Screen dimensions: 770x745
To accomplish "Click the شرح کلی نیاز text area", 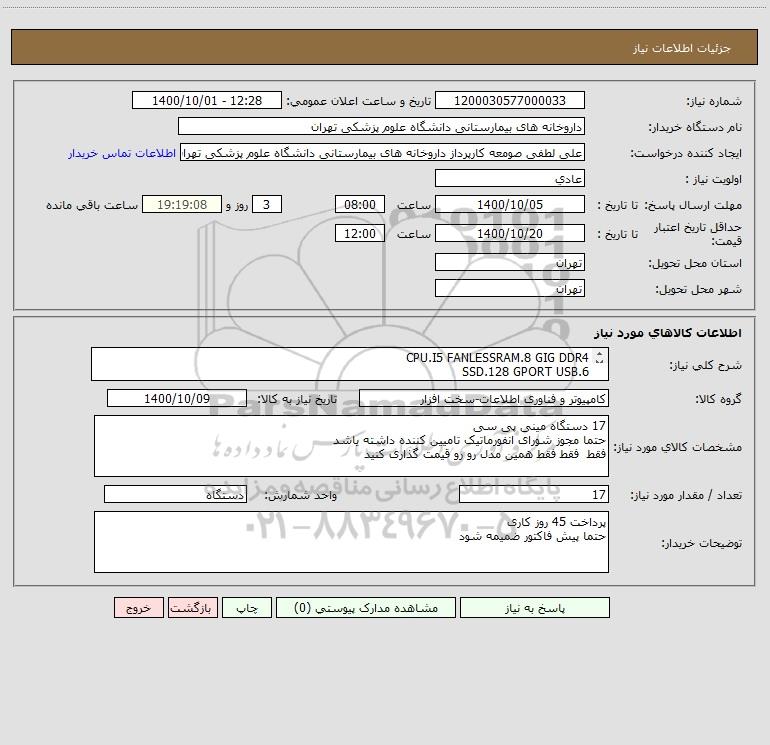I will [x=350, y=364].
